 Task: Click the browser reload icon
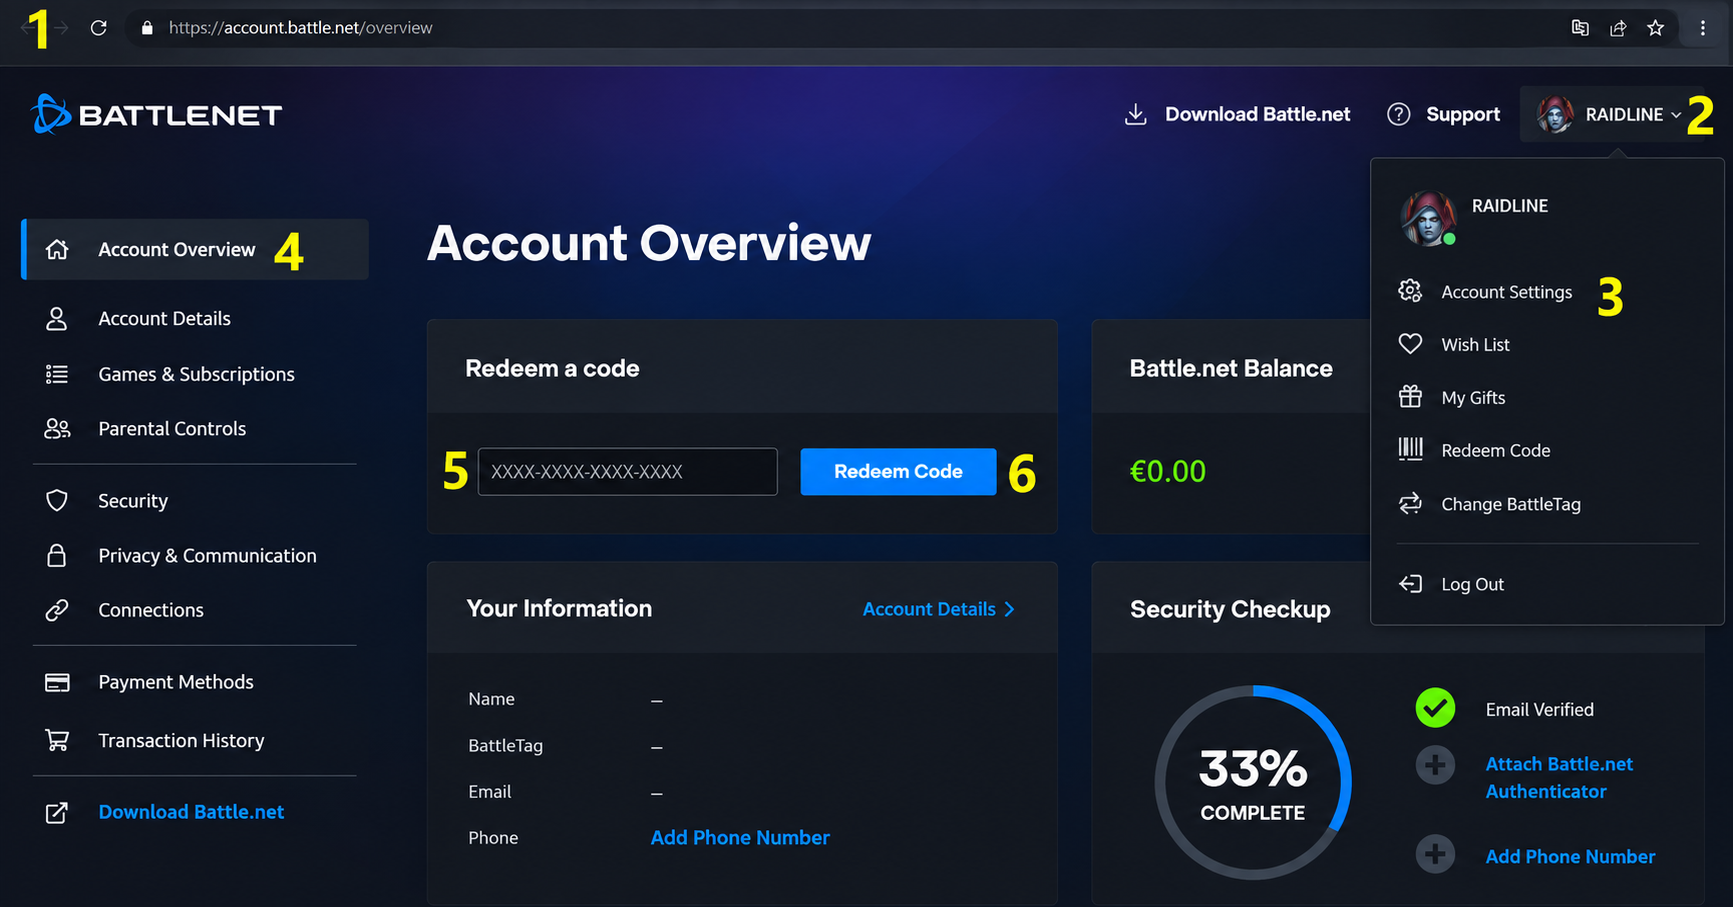pyautogui.click(x=98, y=28)
